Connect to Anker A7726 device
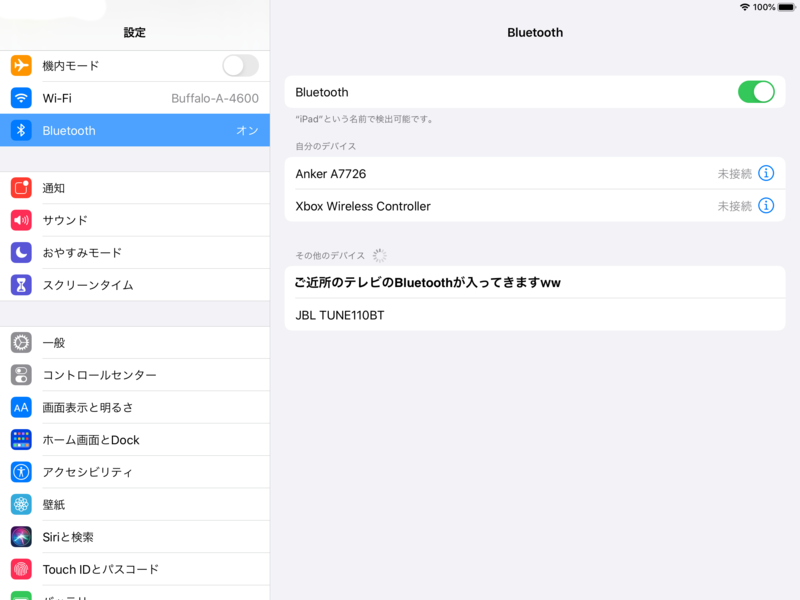This screenshot has width=800, height=600. tap(535, 173)
